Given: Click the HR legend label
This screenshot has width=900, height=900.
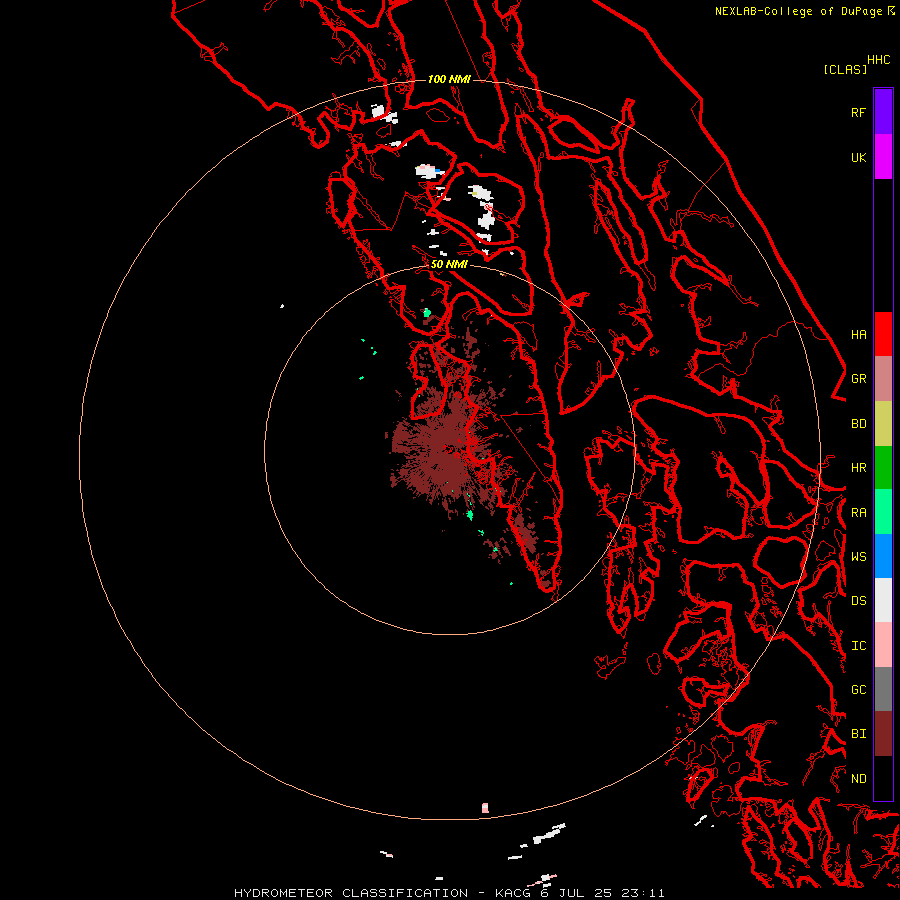Looking at the screenshot, I should [x=858, y=468].
